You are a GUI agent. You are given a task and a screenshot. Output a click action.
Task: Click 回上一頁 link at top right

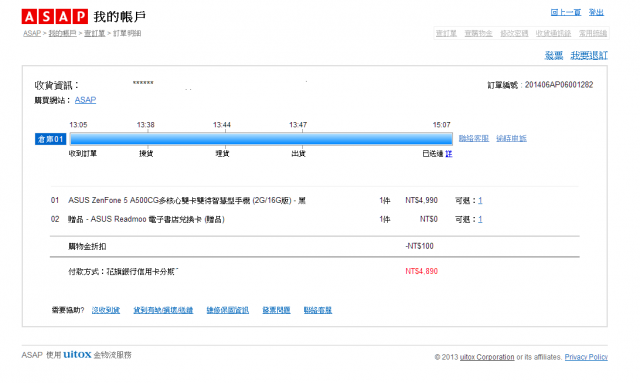pos(566,12)
